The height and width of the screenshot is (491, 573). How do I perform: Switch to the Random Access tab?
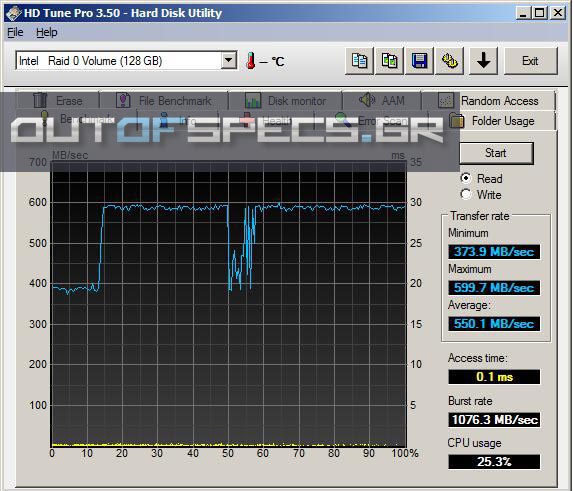tap(489, 100)
